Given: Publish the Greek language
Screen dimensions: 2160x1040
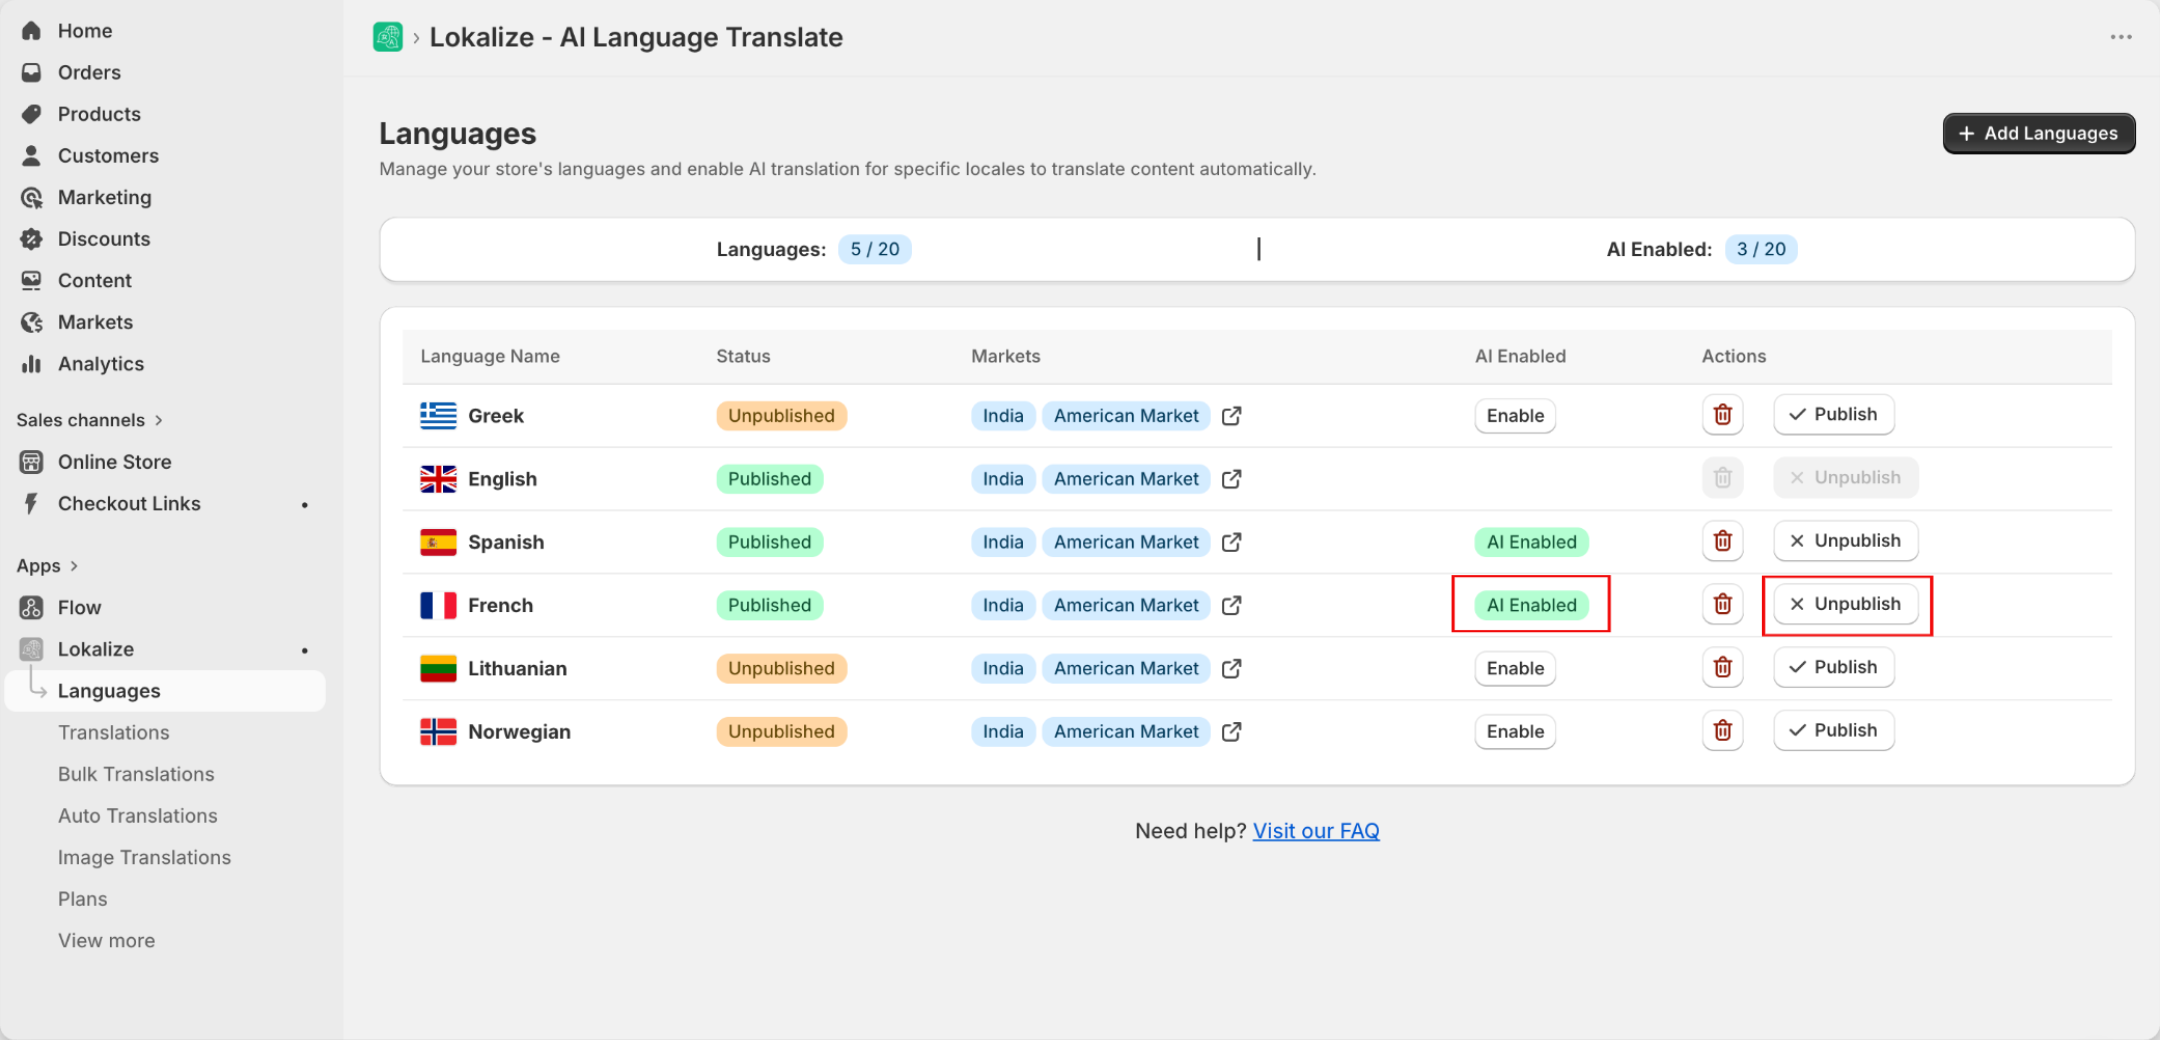Looking at the screenshot, I should 1833,414.
